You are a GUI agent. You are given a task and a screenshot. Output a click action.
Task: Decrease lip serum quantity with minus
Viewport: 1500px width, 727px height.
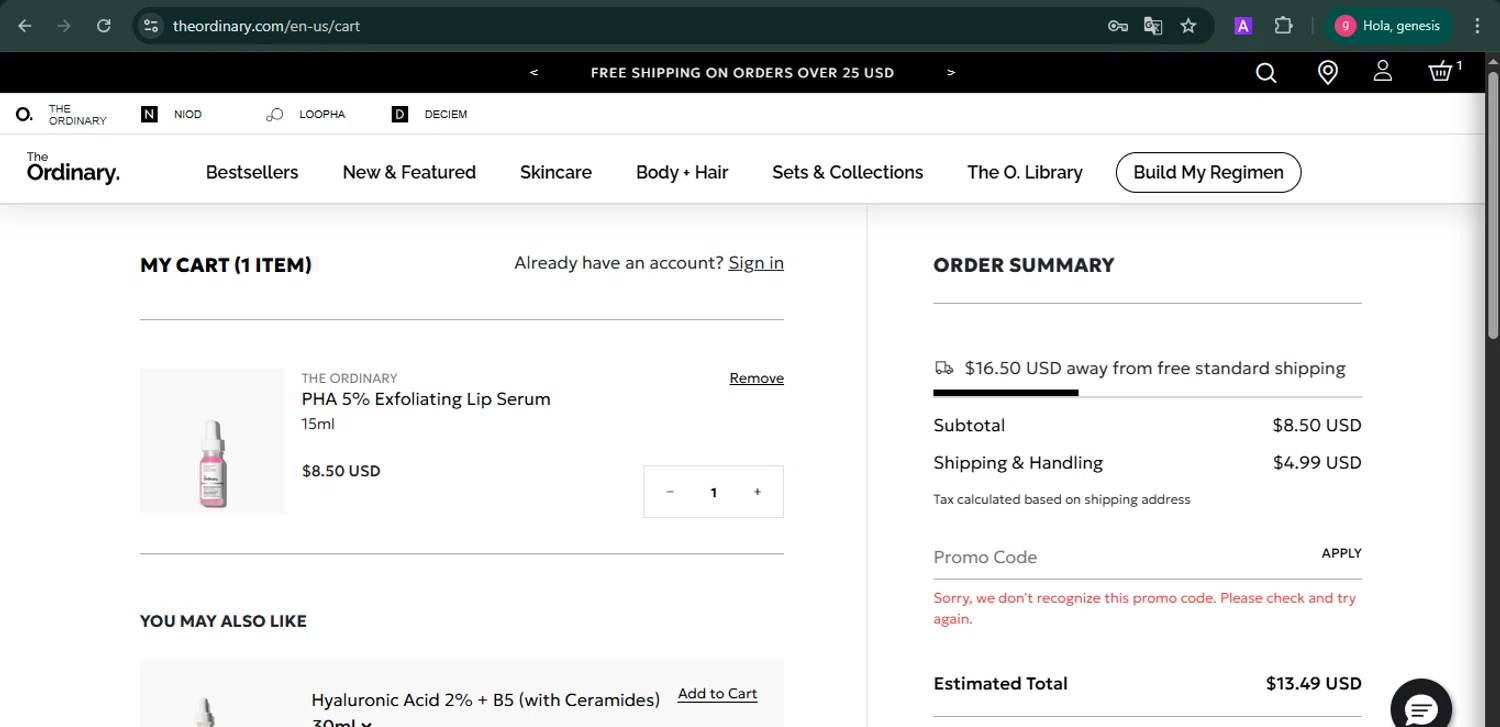(670, 492)
